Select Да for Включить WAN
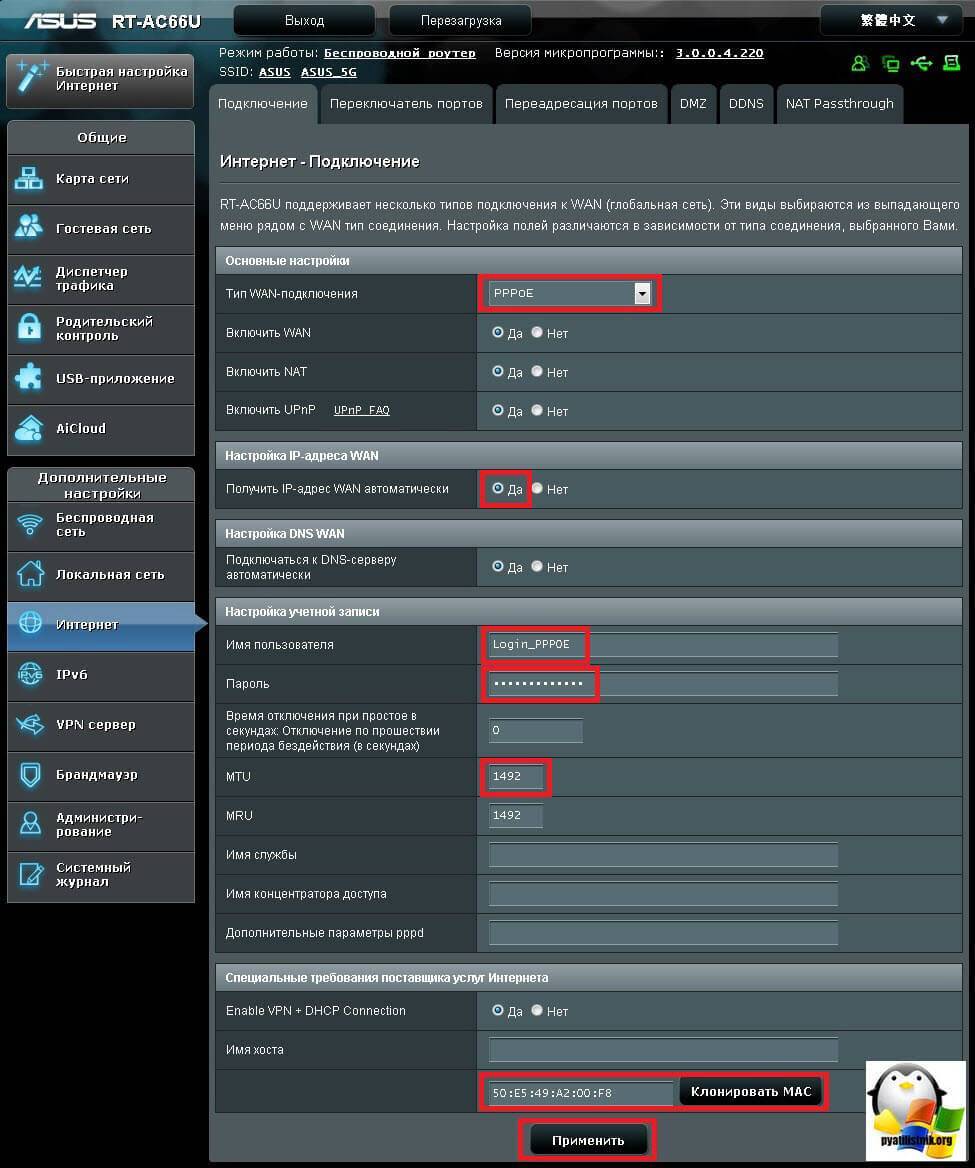Image resolution: width=975 pixels, height=1168 pixels. pyautogui.click(x=498, y=333)
